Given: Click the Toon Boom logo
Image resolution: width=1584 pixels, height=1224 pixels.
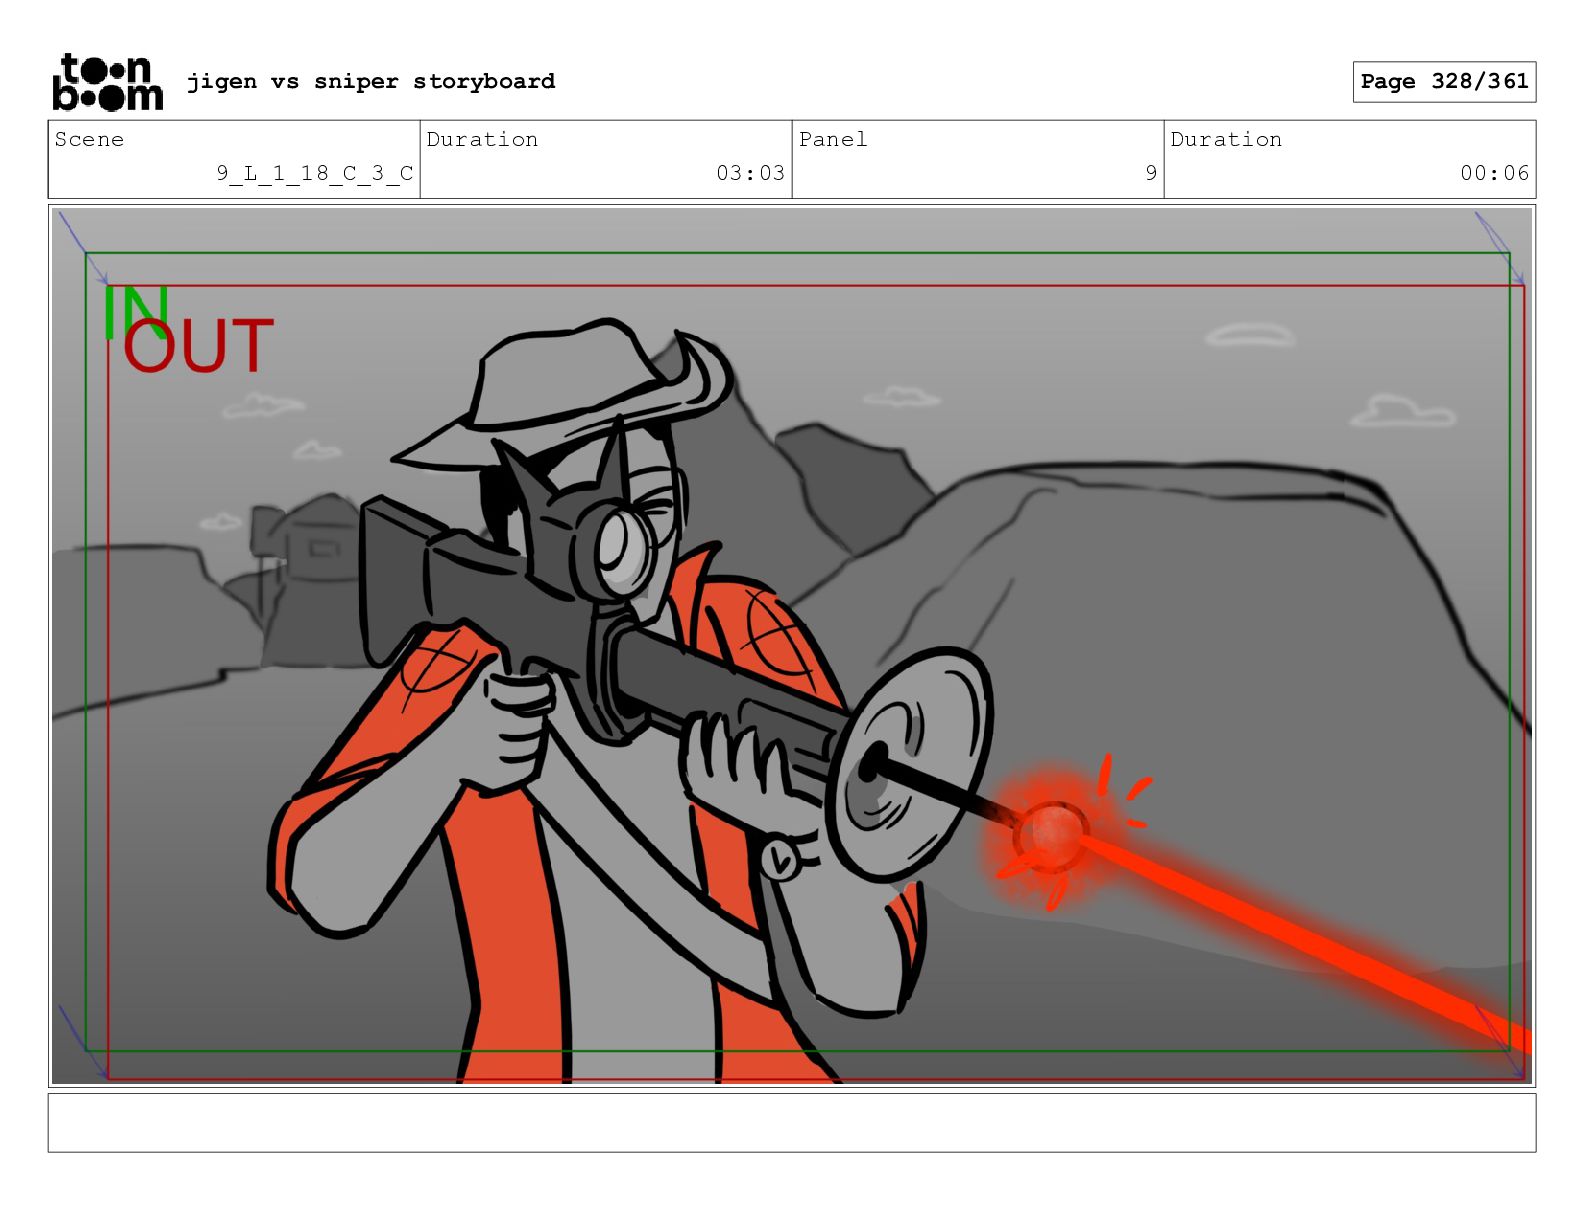Looking at the screenshot, I should [107, 81].
